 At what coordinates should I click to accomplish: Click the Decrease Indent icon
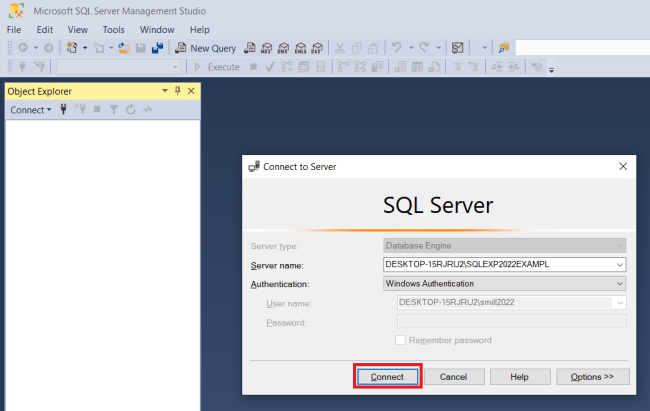coord(497,67)
